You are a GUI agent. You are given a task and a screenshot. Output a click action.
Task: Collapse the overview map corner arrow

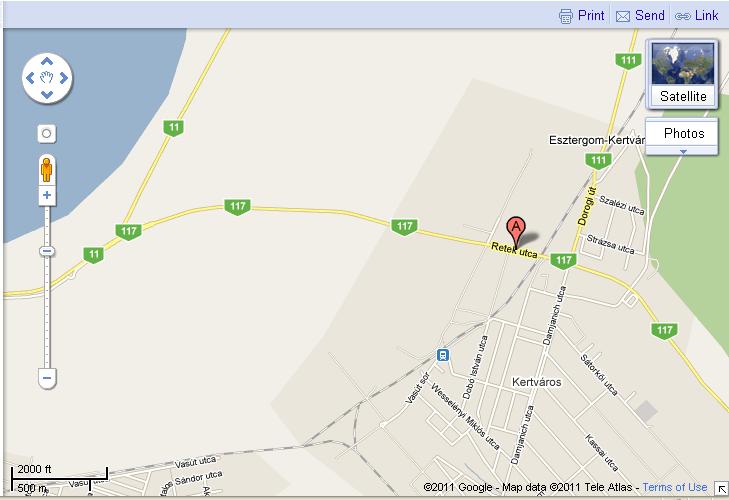coord(721,488)
